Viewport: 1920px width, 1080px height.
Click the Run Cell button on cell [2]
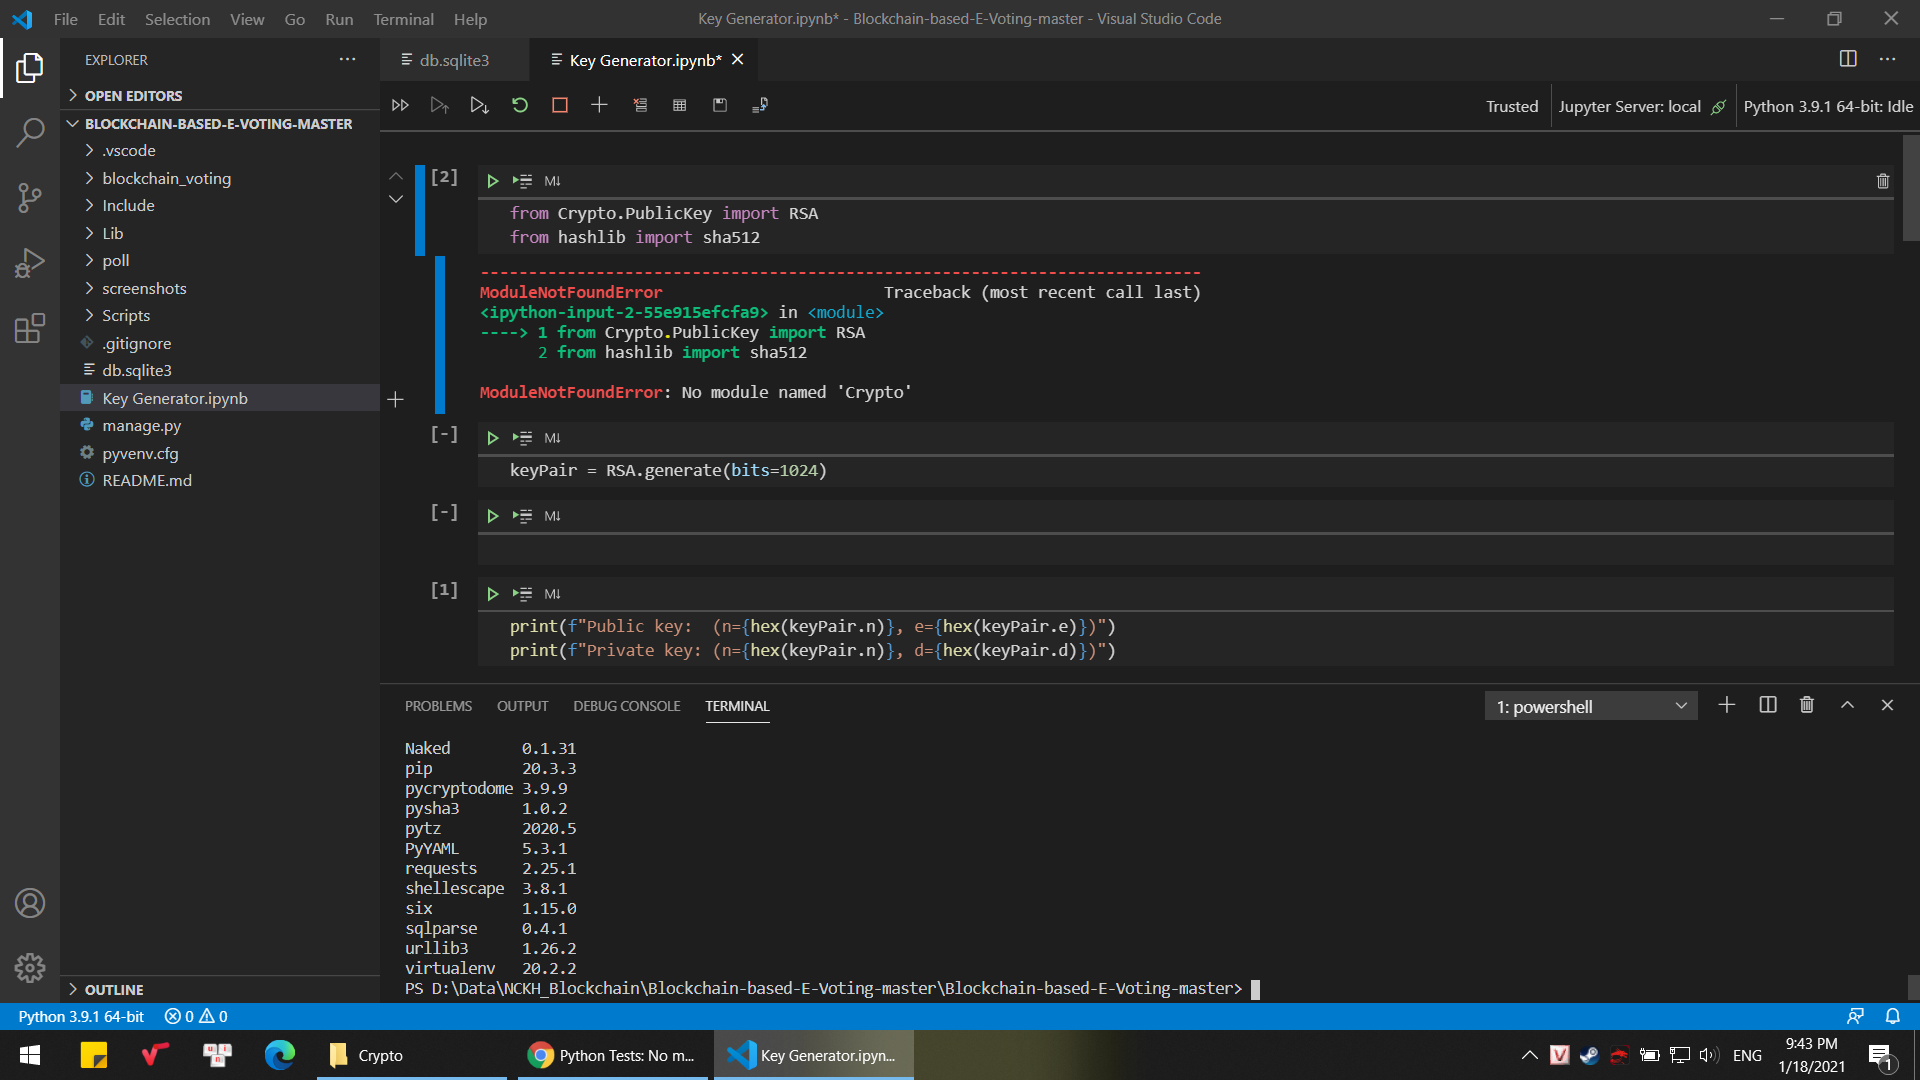[x=491, y=181]
